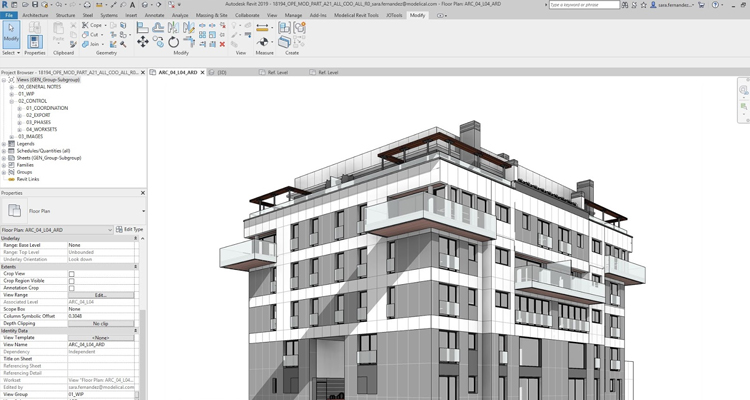Expand the 00_GENERAL NOTES tree node
The image size is (750, 400).
[x=12, y=87]
